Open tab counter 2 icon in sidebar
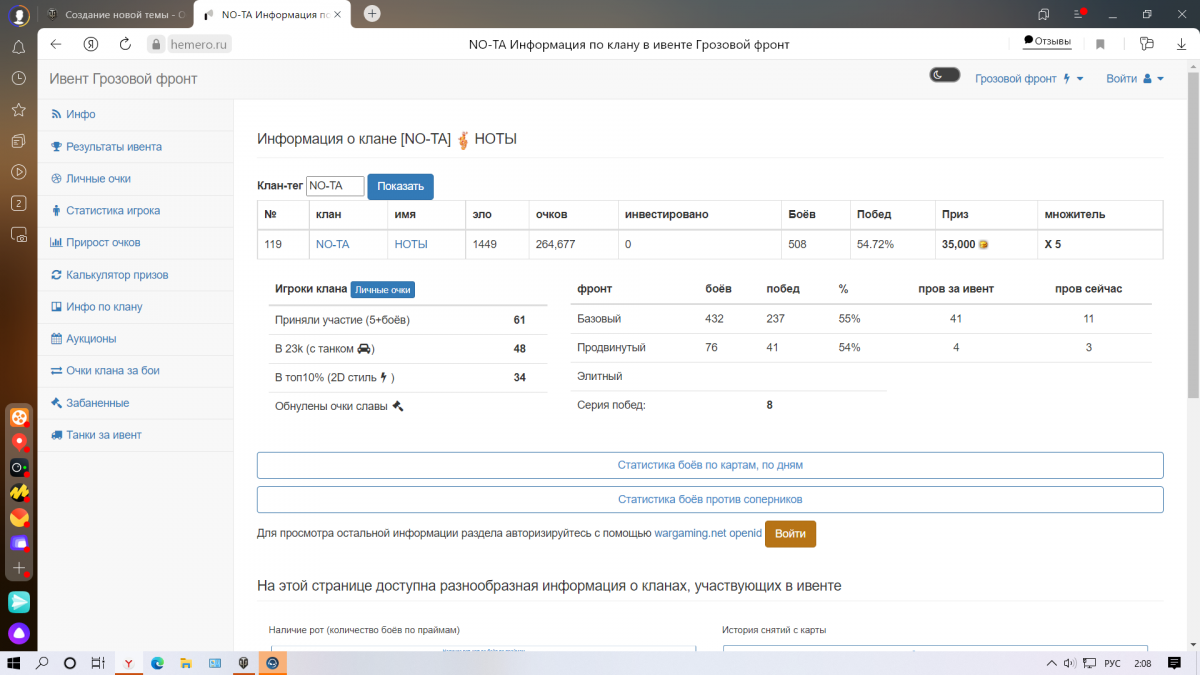The height and width of the screenshot is (675, 1200). [x=18, y=203]
